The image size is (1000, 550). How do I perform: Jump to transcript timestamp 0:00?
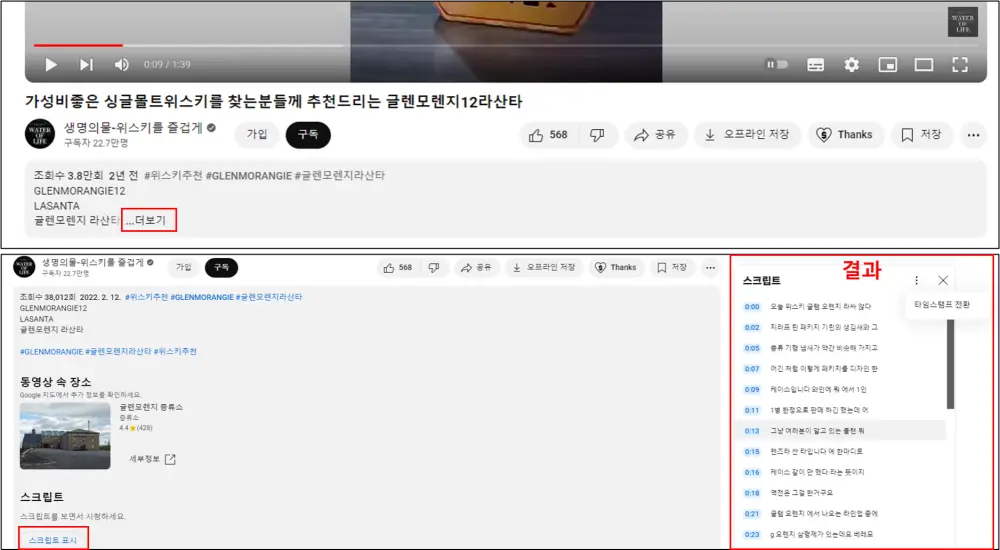click(x=752, y=307)
